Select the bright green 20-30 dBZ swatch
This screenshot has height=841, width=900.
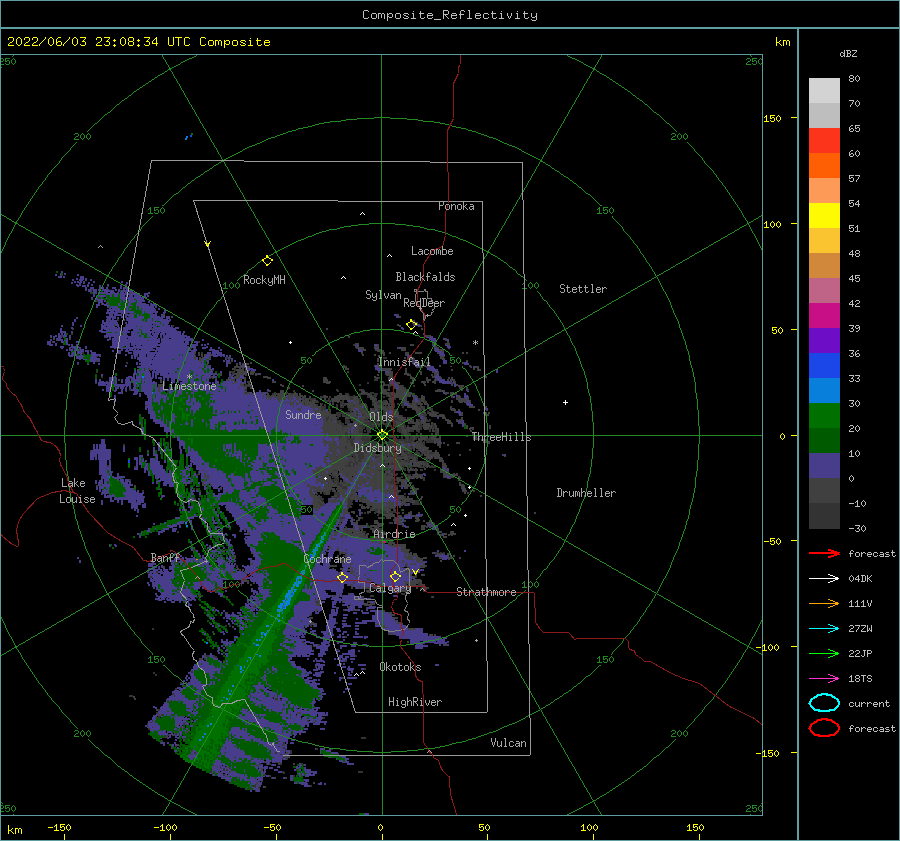click(824, 416)
